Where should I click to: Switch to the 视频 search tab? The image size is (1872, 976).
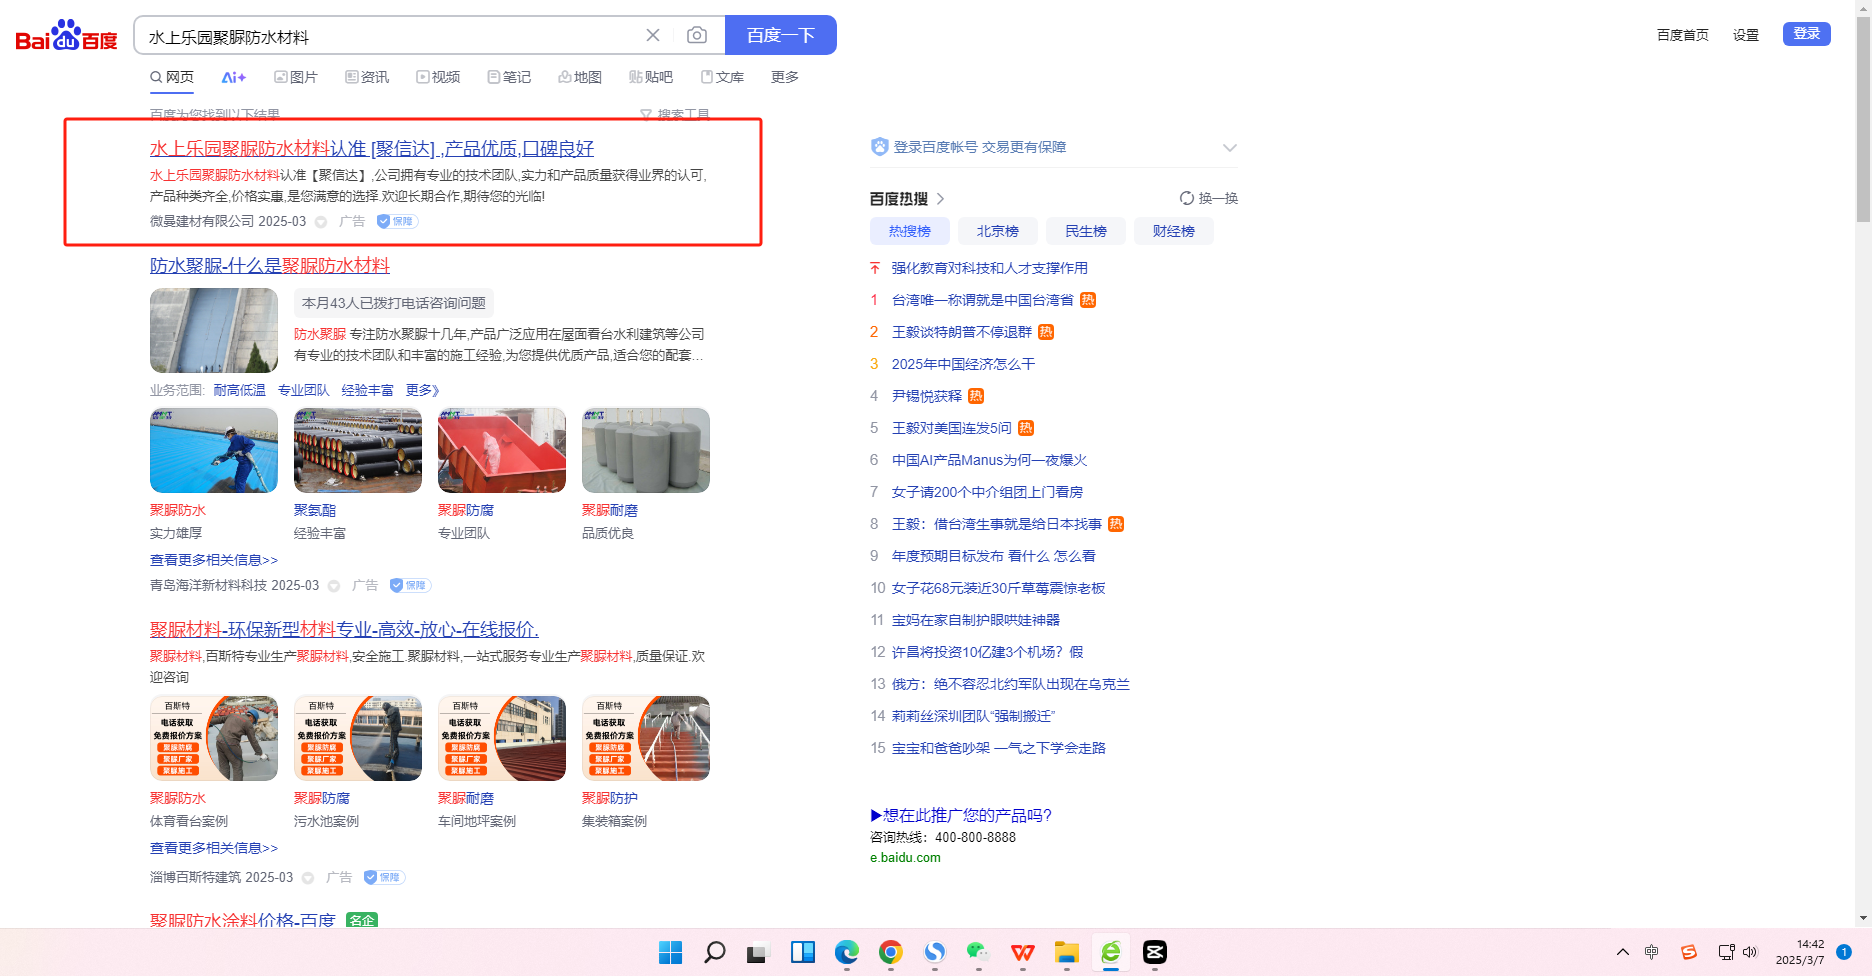click(438, 77)
